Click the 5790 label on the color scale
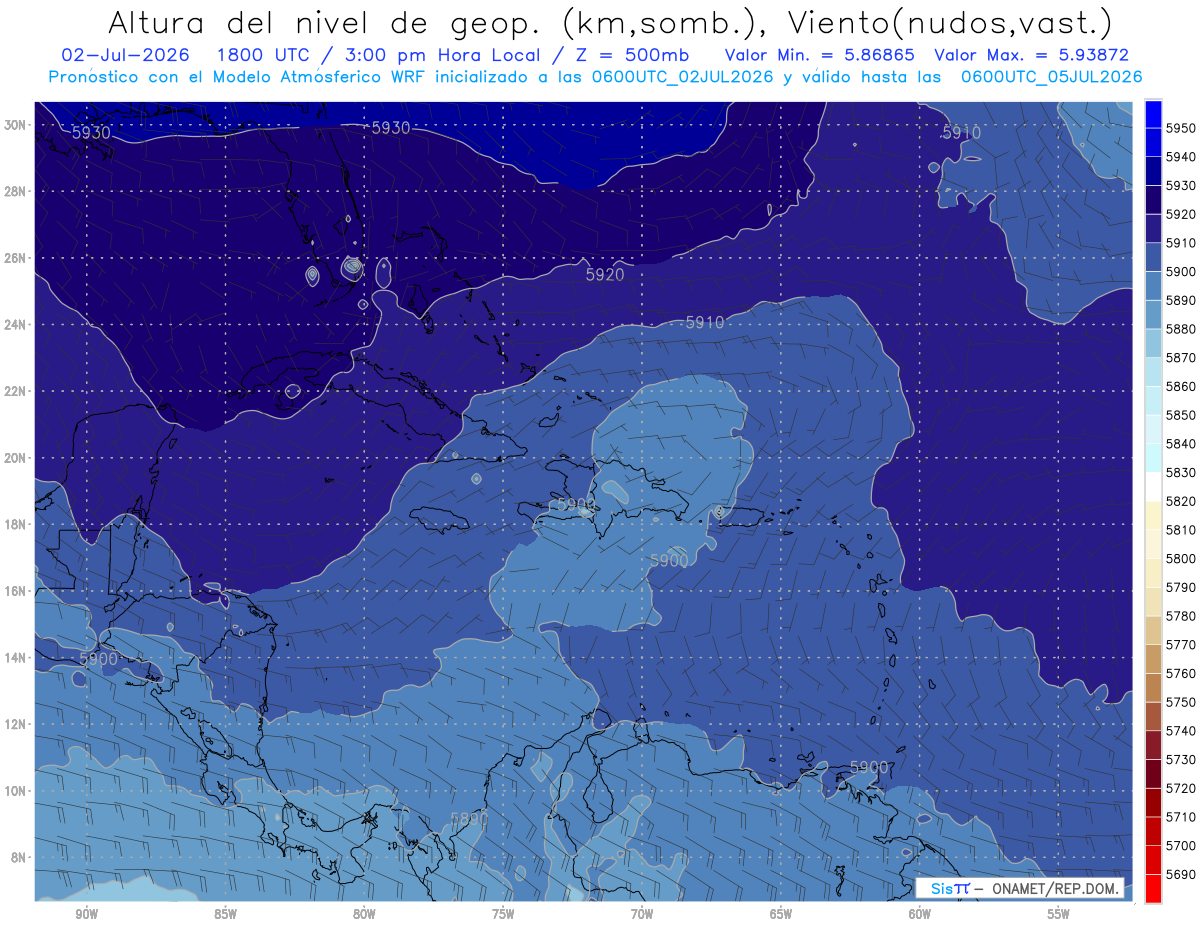This screenshot has width=1200, height=927. point(1181,587)
